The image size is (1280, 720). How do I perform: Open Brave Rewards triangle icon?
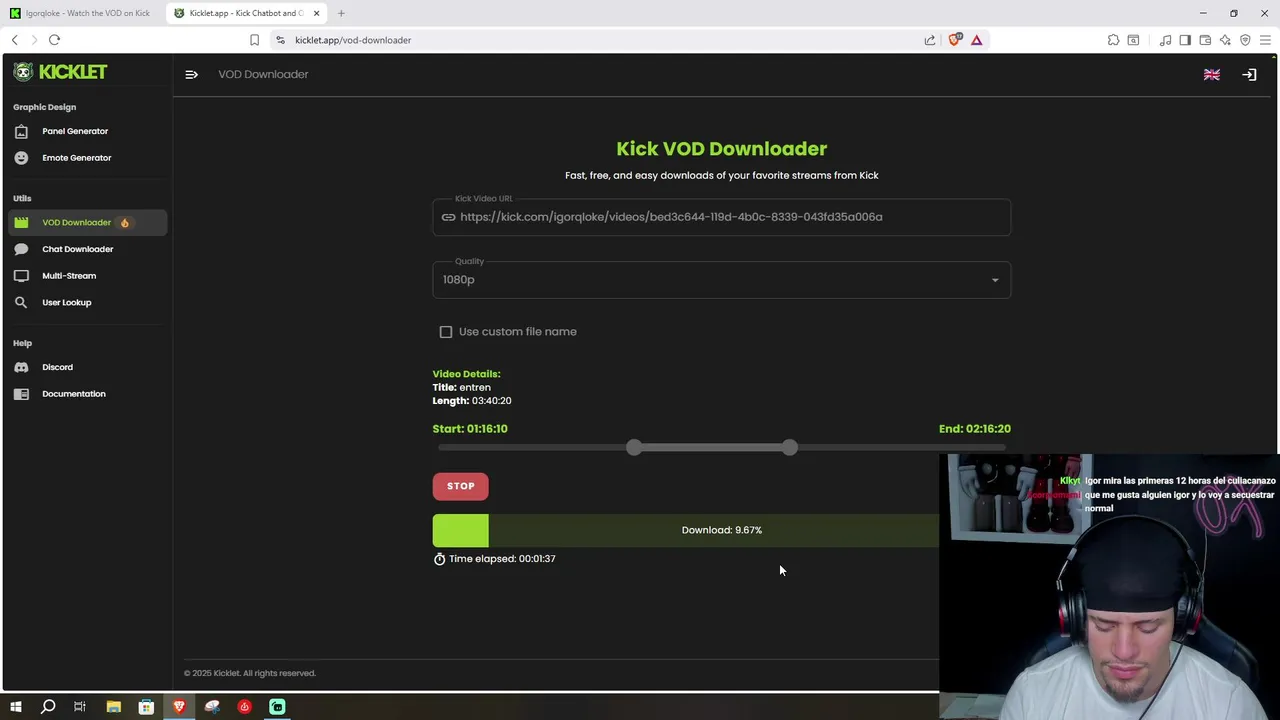click(x=976, y=40)
